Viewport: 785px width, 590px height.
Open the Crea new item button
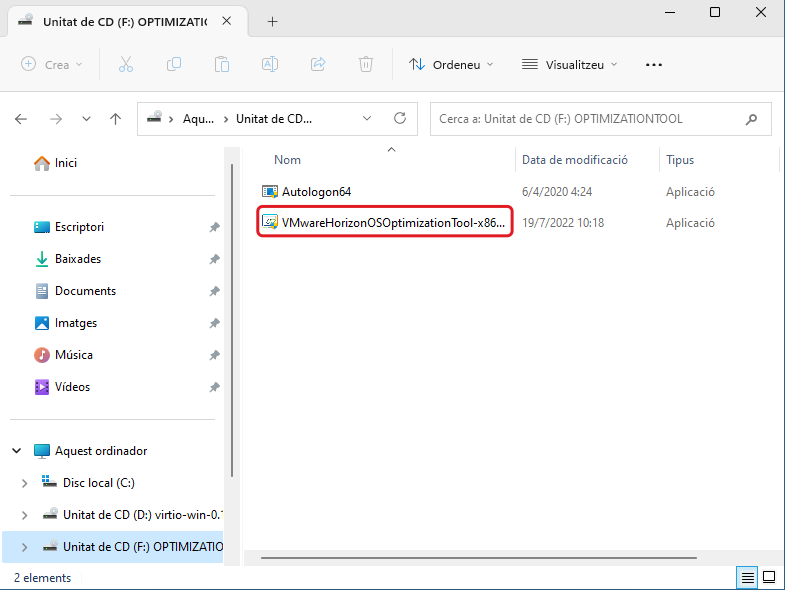coord(53,64)
